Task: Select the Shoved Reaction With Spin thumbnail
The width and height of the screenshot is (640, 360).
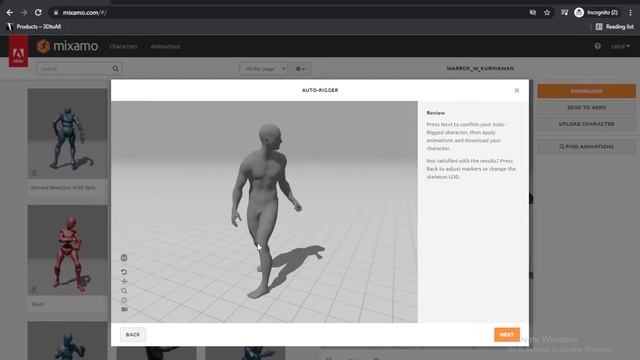Action: (x=68, y=134)
